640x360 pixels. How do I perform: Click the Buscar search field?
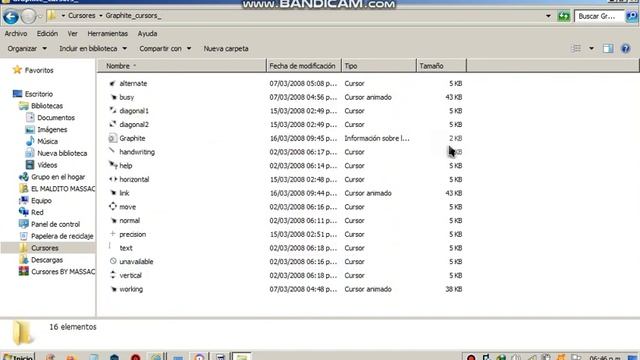click(x=599, y=16)
